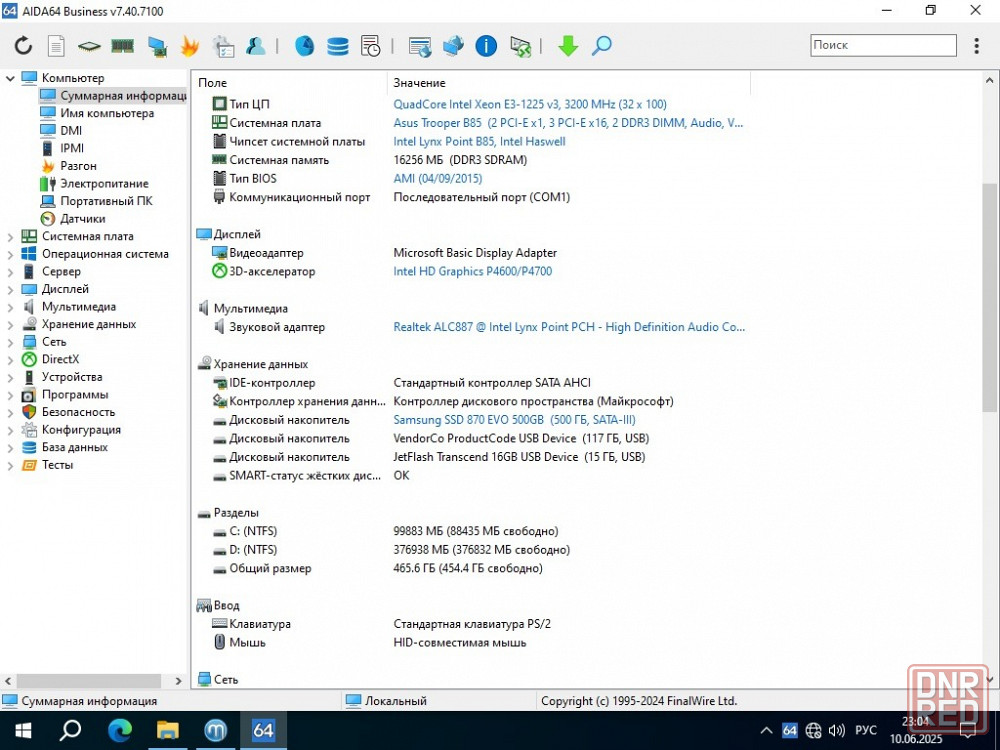Expand the DirectX tree node

click(x=10, y=360)
